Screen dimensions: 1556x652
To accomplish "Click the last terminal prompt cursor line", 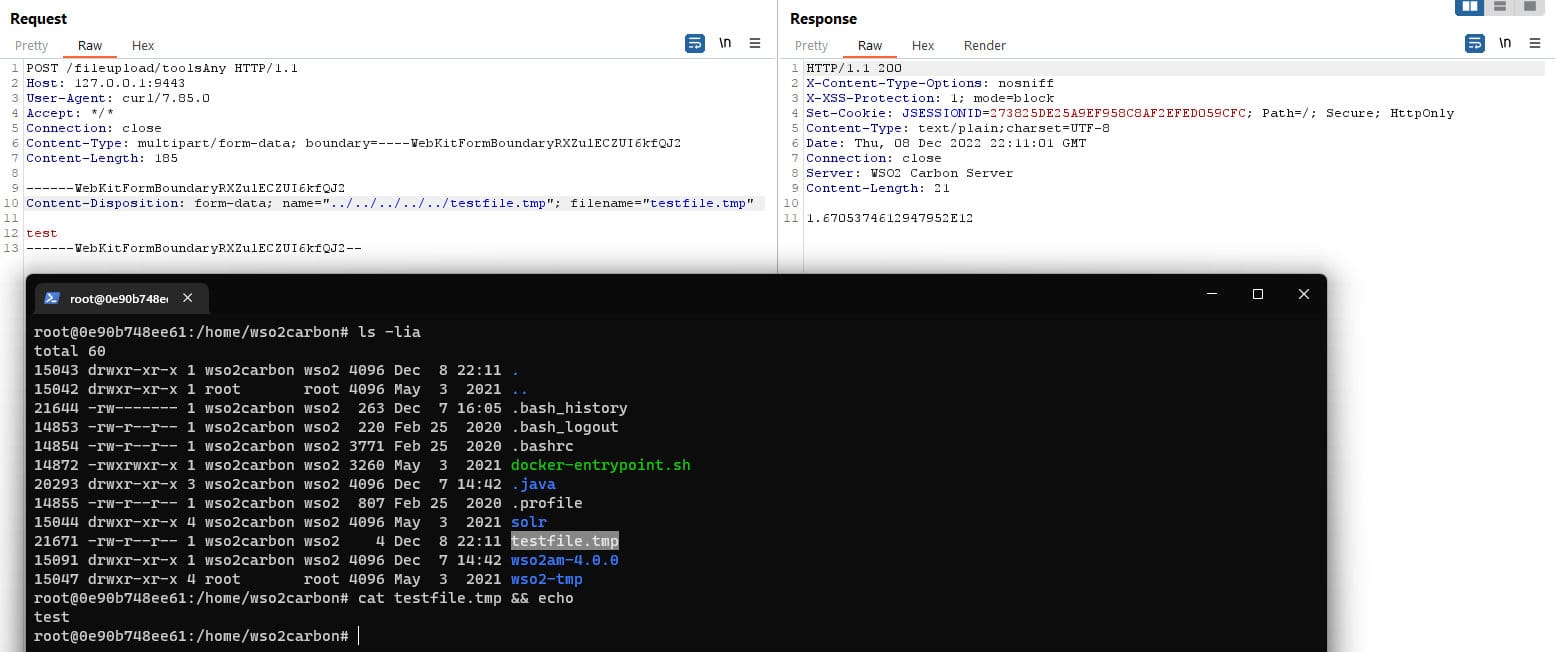I will 196,636.
